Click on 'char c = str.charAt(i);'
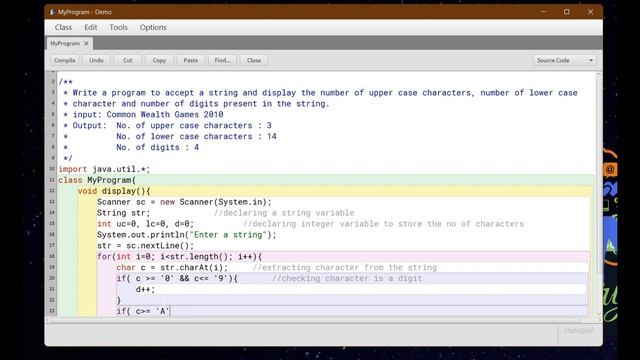This screenshot has width=640, height=360. point(172,268)
